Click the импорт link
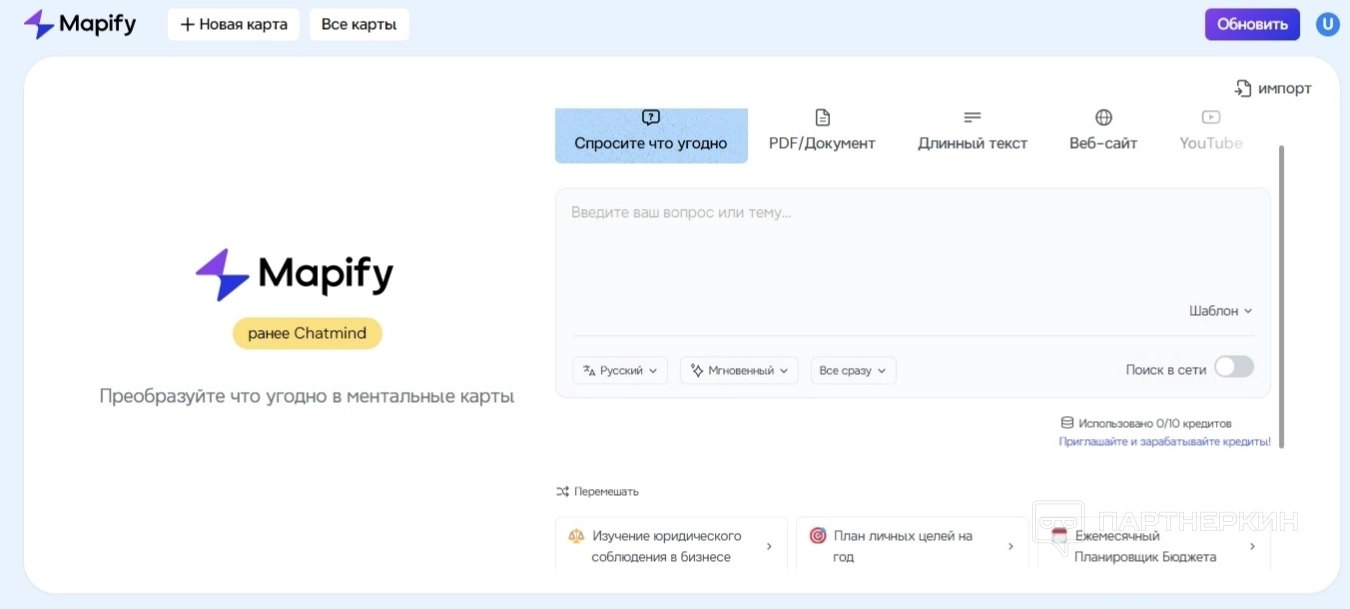This screenshot has height=609, width=1350. click(x=1285, y=88)
